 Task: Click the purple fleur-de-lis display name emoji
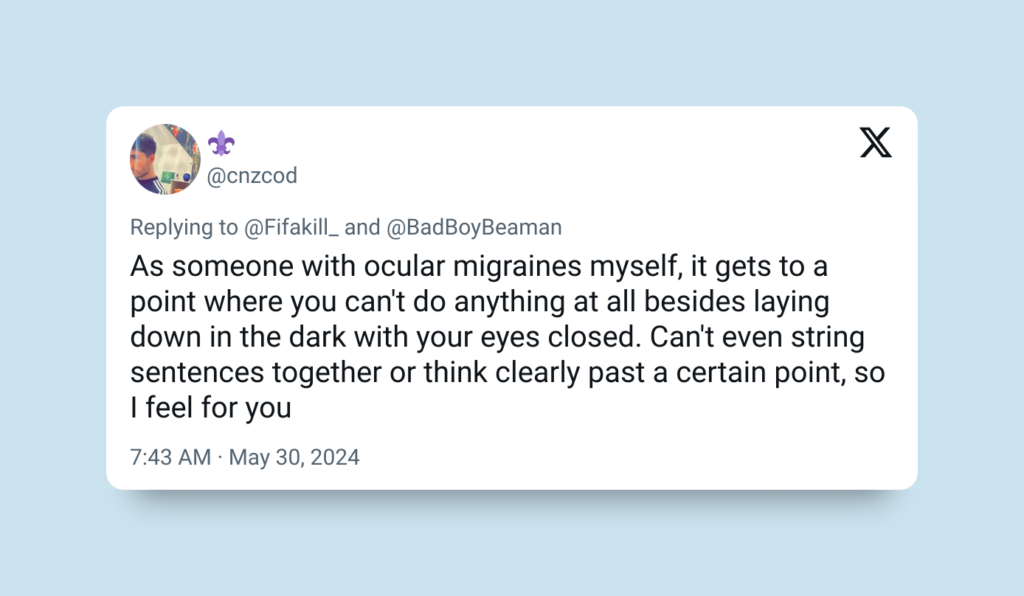[221, 143]
